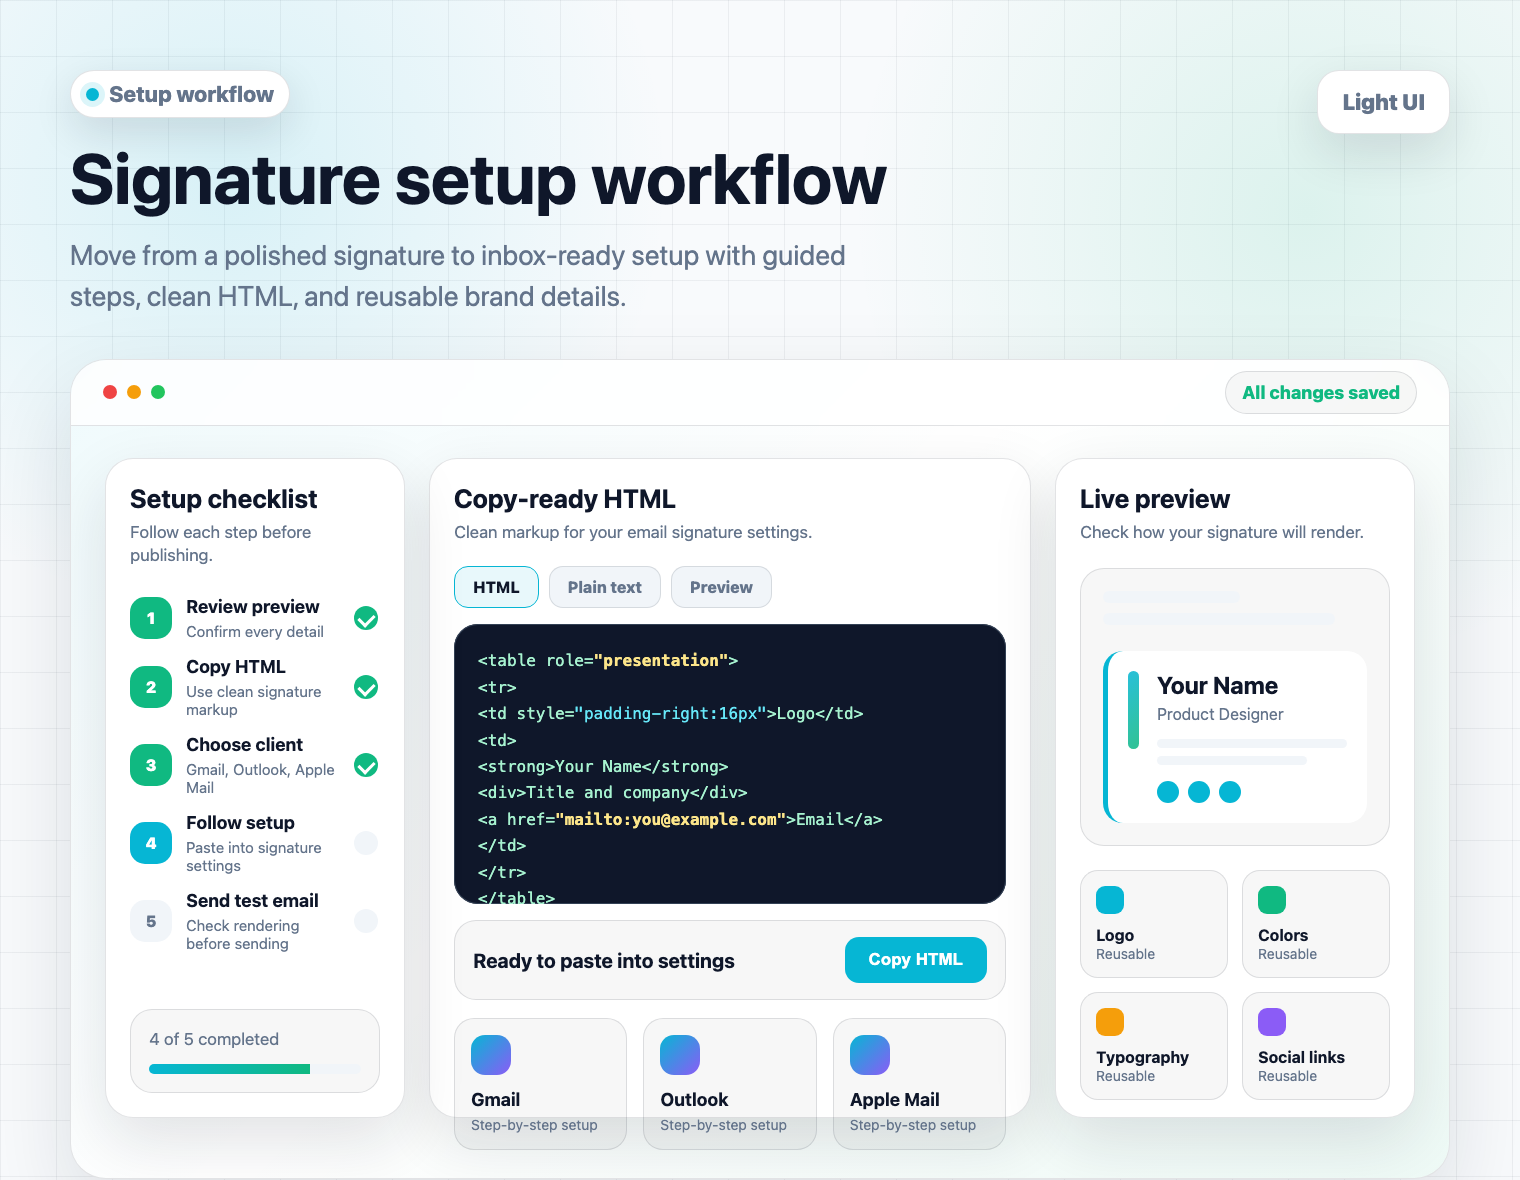Click the Apple Mail gradient icon

click(x=870, y=1055)
